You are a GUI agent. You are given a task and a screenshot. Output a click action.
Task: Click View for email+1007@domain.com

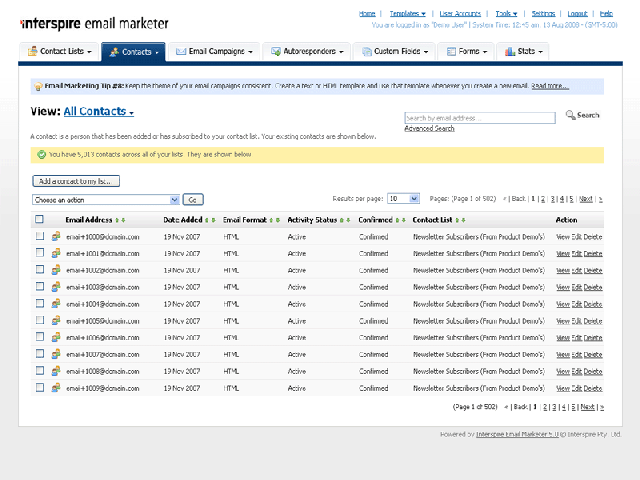coord(563,355)
